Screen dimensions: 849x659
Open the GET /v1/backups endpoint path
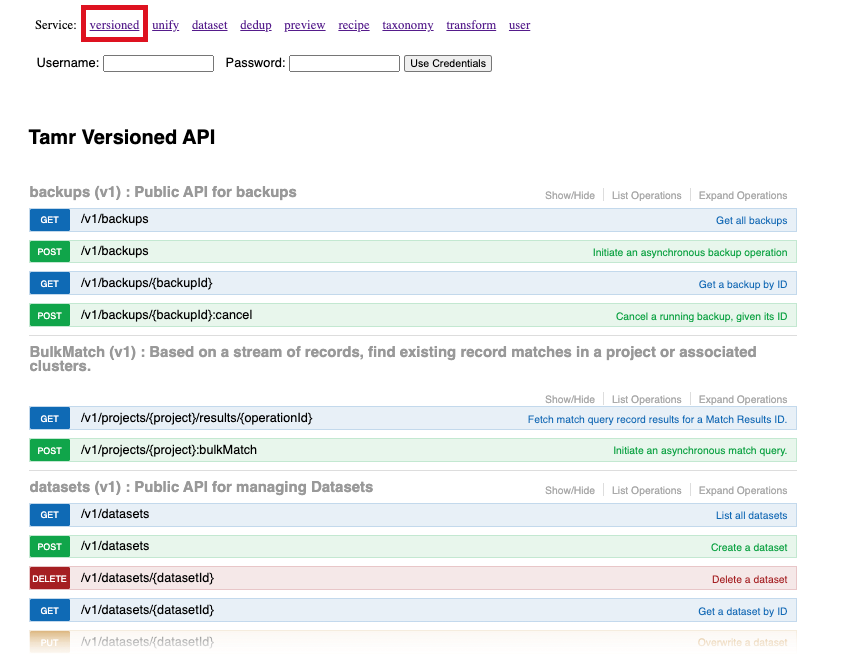114,219
